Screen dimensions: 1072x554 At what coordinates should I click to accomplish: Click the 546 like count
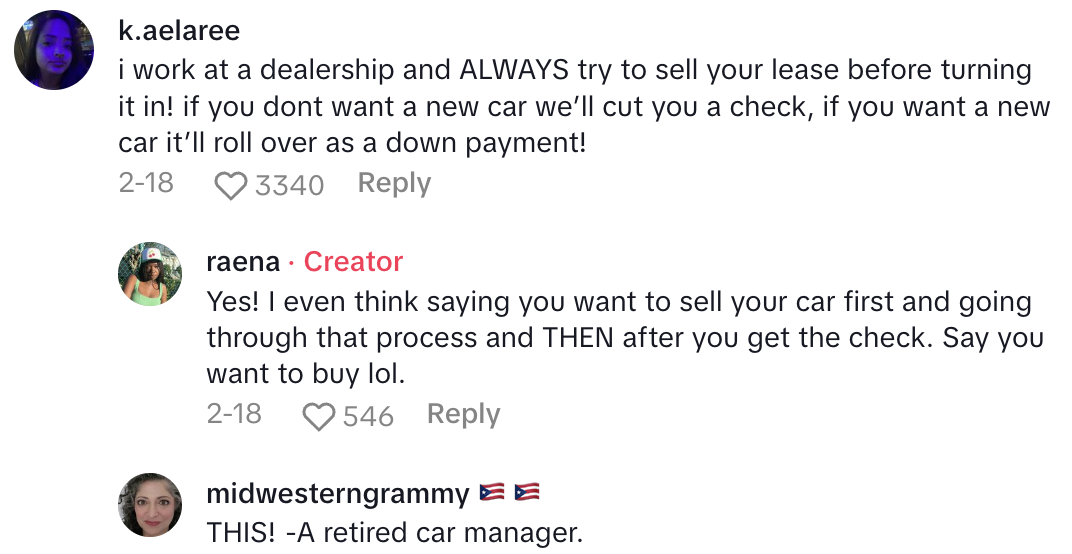pyautogui.click(x=368, y=416)
